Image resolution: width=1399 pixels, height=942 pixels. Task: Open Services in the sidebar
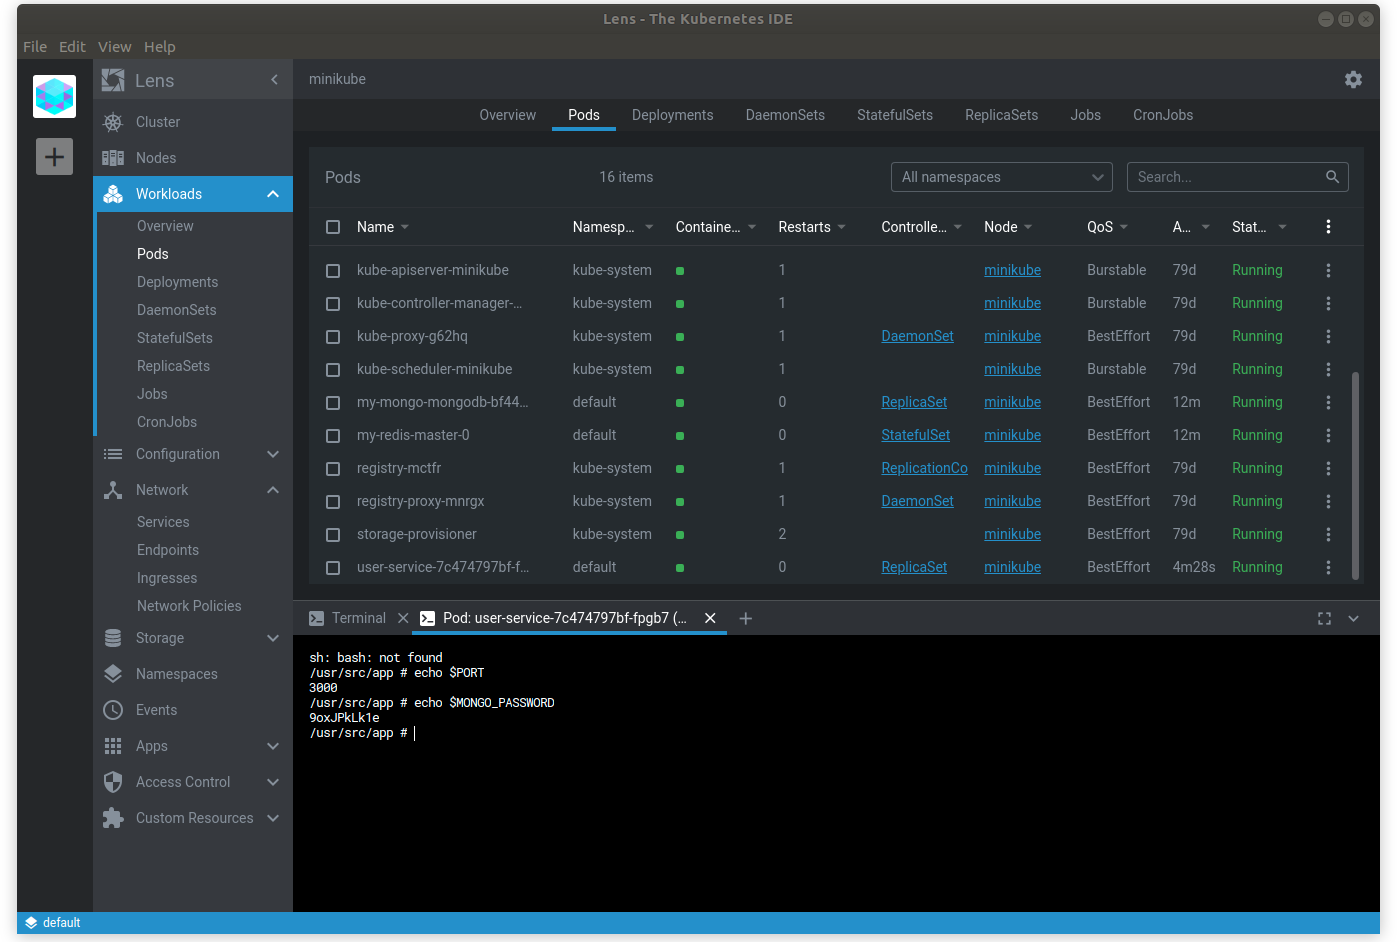pos(163,522)
